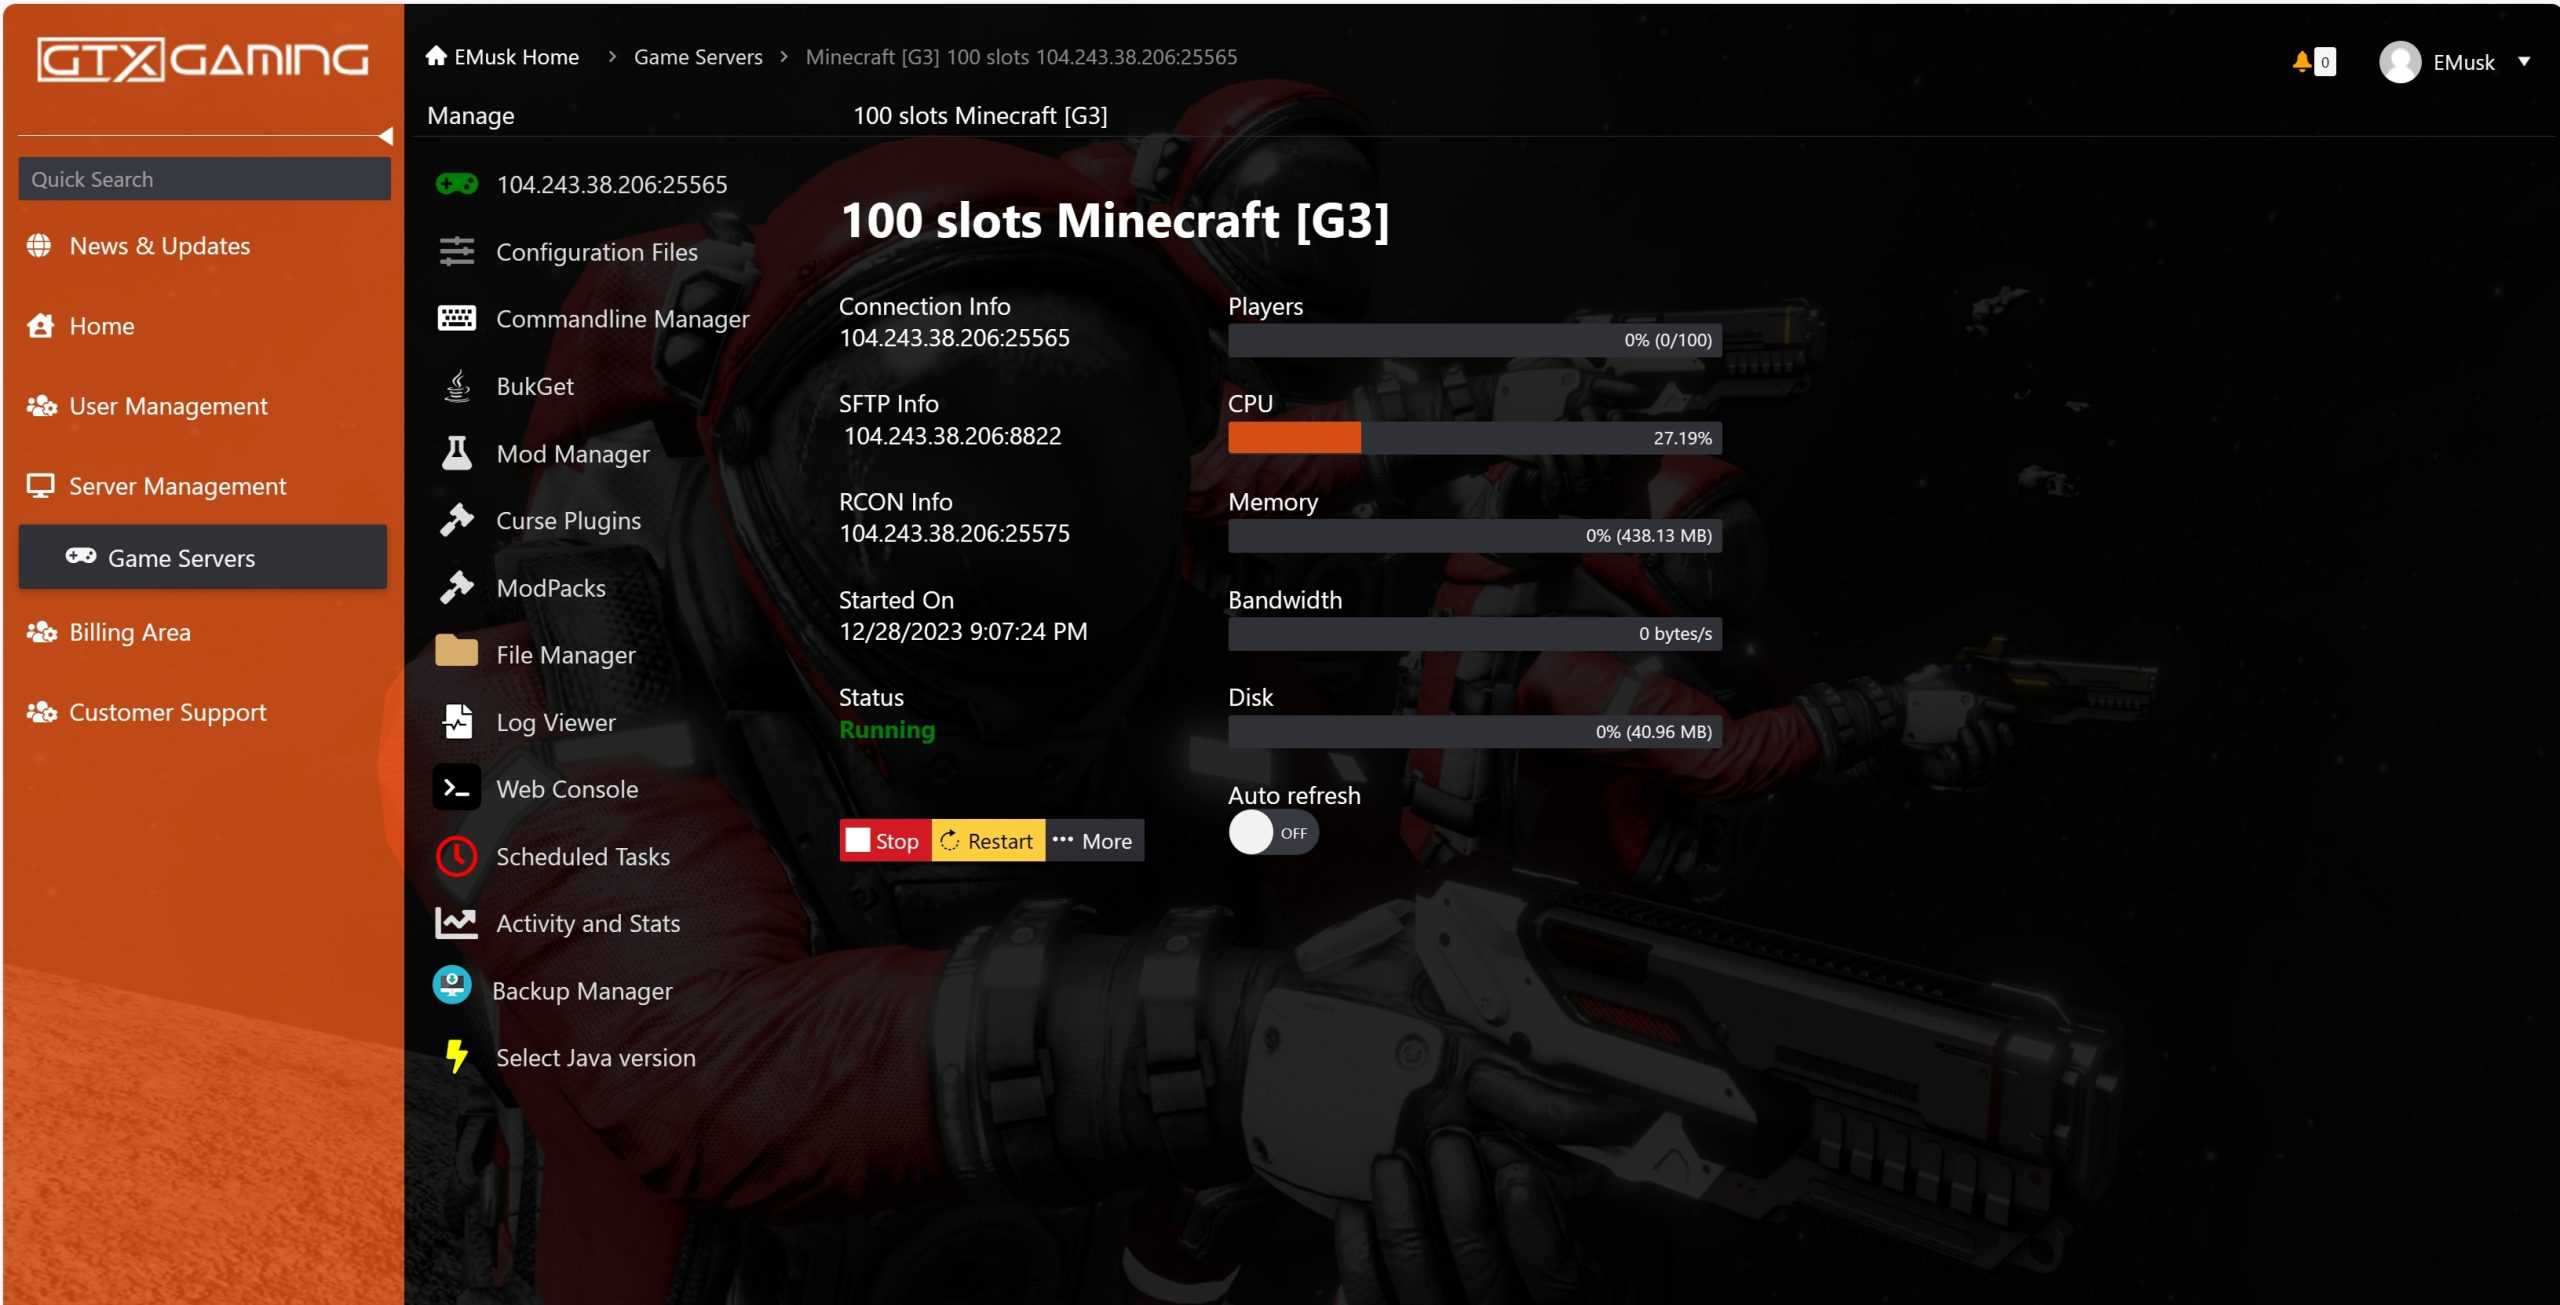Image resolution: width=2560 pixels, height=1305 pixels.
Task: Click the Quick Search field
Action: click(203, 178)
